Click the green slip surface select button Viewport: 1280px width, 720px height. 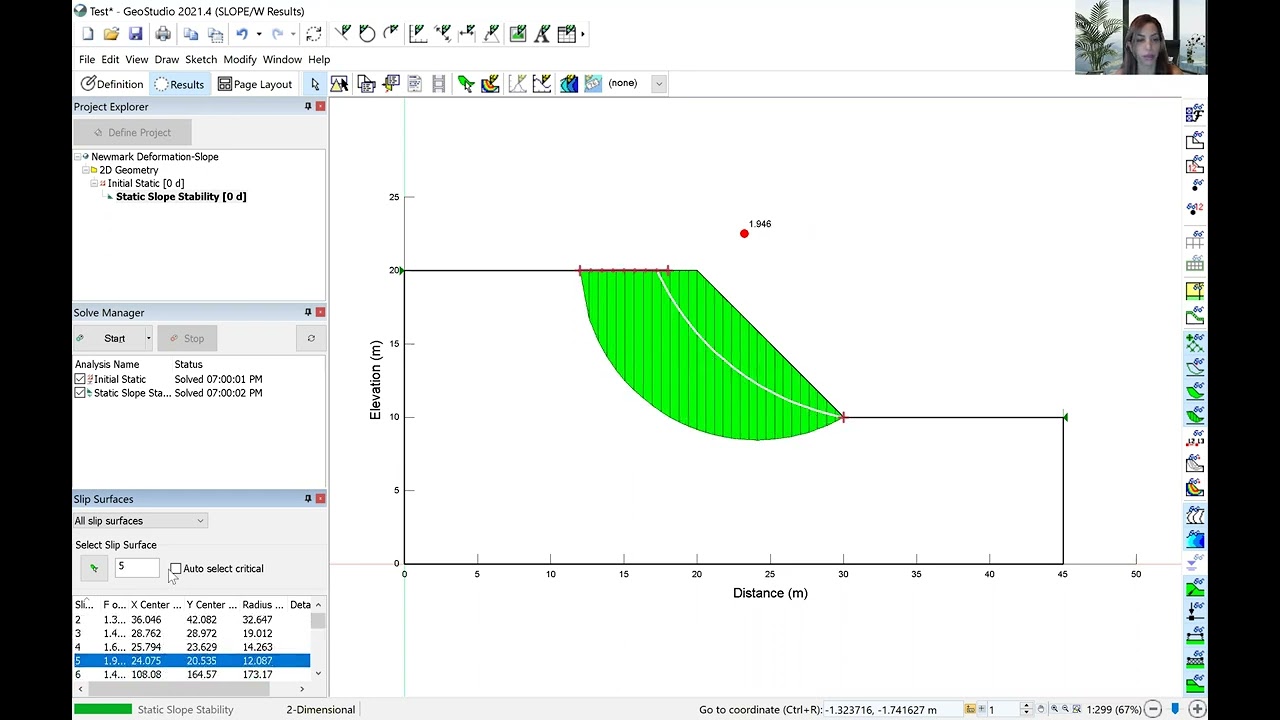94,568
